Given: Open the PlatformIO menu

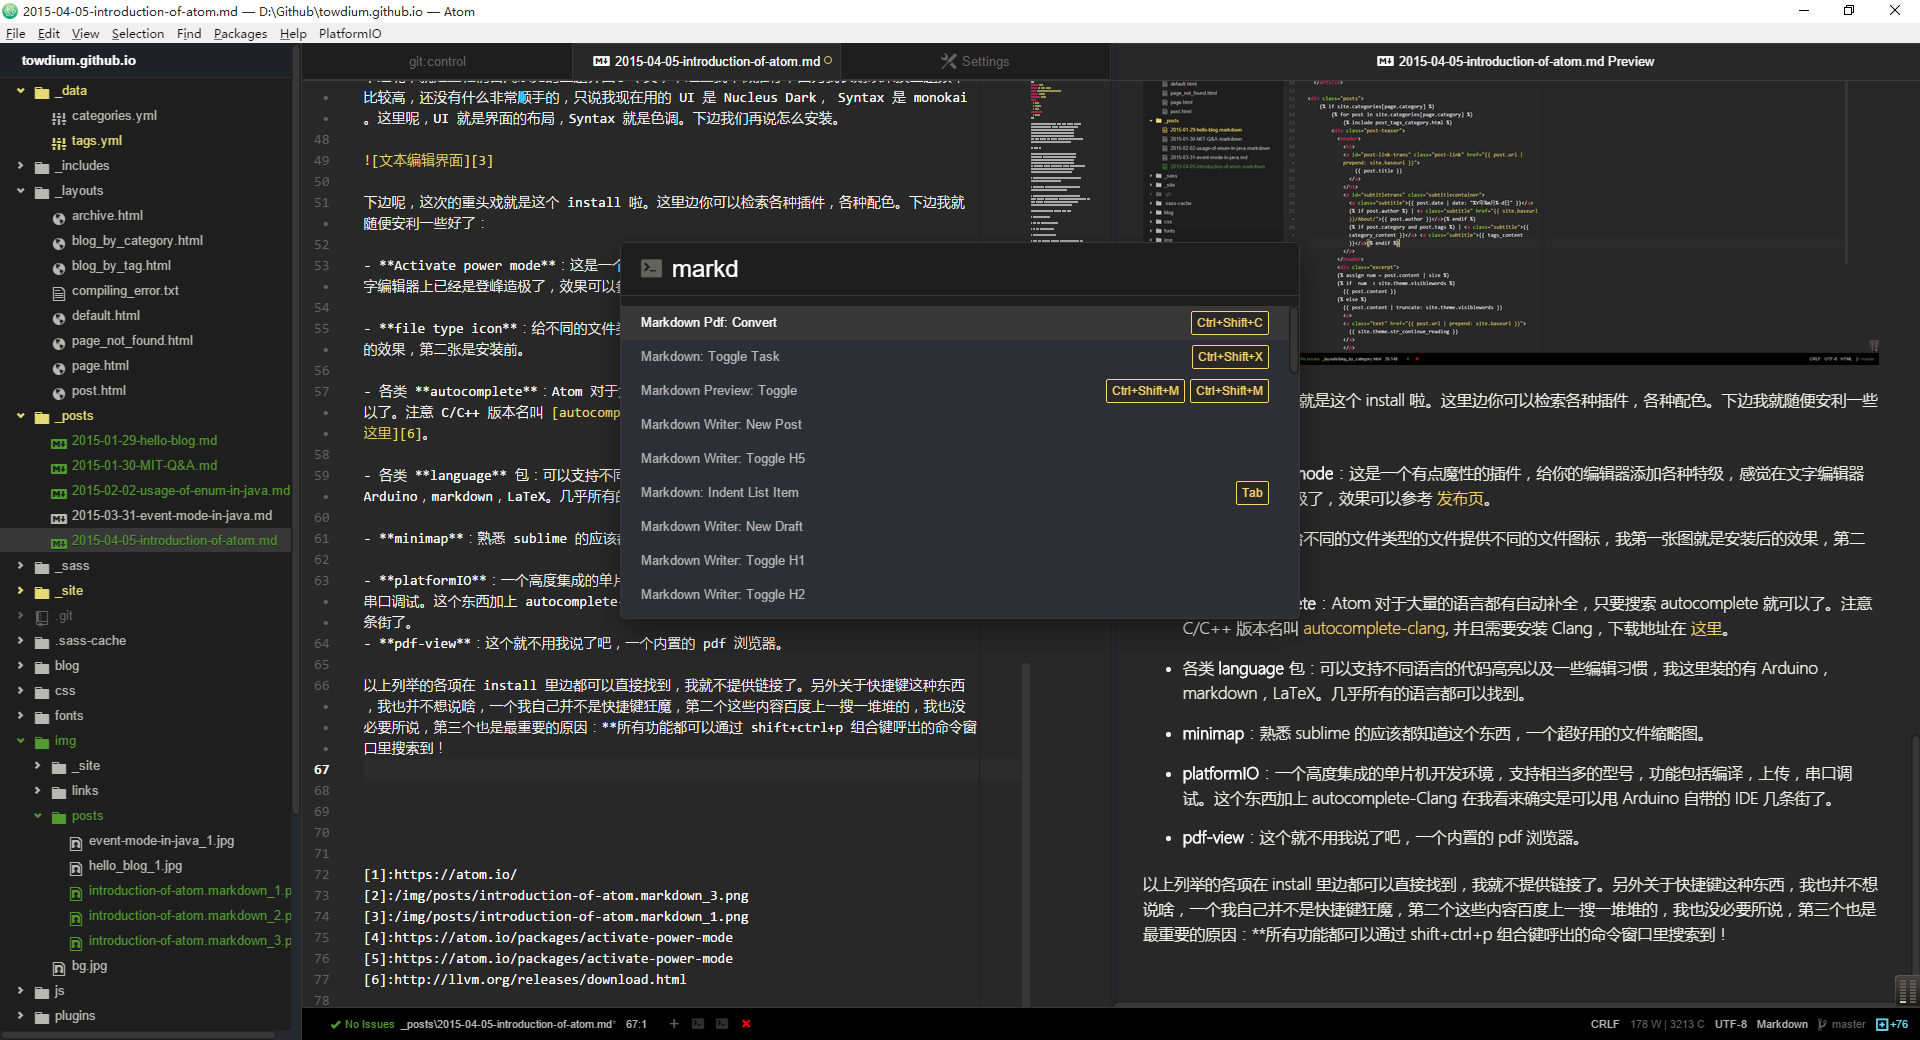Looking at the screenshot, I should click(x=349, y=33).
